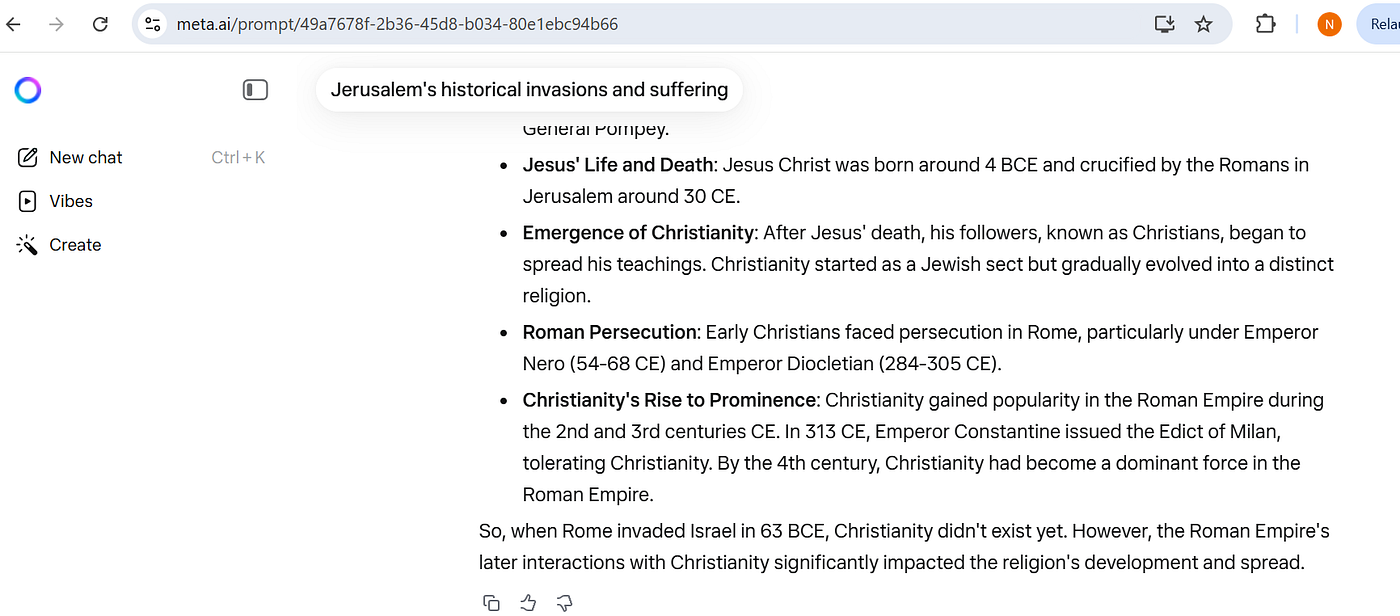Click the New chat pencil icon
The width and height of the screenshot is (1400, 616).
28,157
